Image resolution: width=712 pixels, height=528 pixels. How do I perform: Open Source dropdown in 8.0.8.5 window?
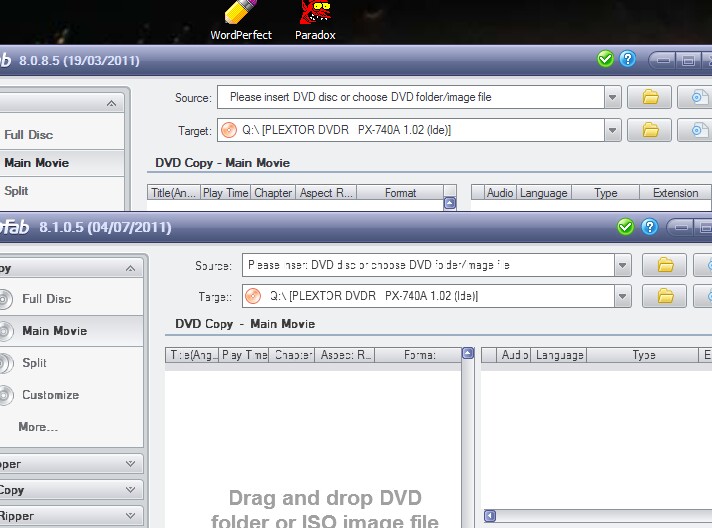point(613,97)
